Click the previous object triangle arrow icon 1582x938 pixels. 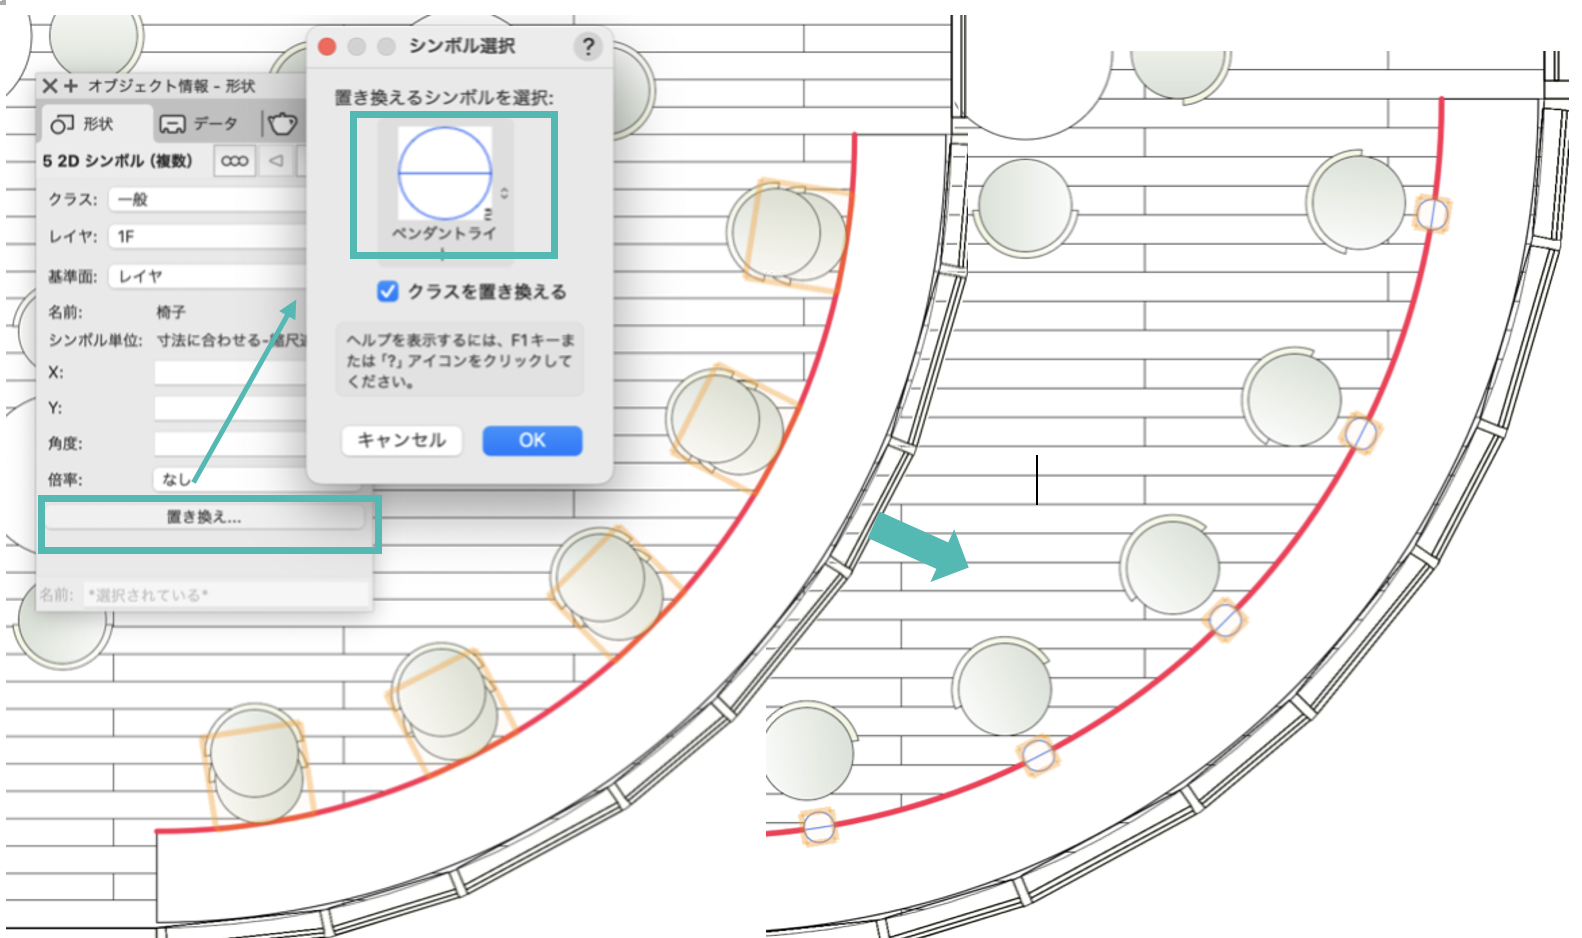[277, 161]
